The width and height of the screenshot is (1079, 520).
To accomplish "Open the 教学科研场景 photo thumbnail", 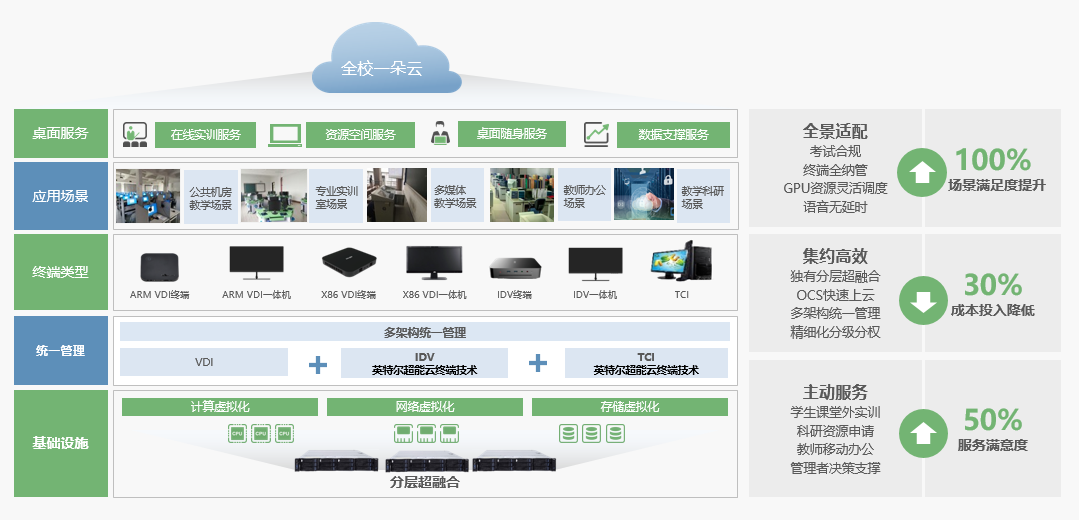I will (x=644, y=195).
